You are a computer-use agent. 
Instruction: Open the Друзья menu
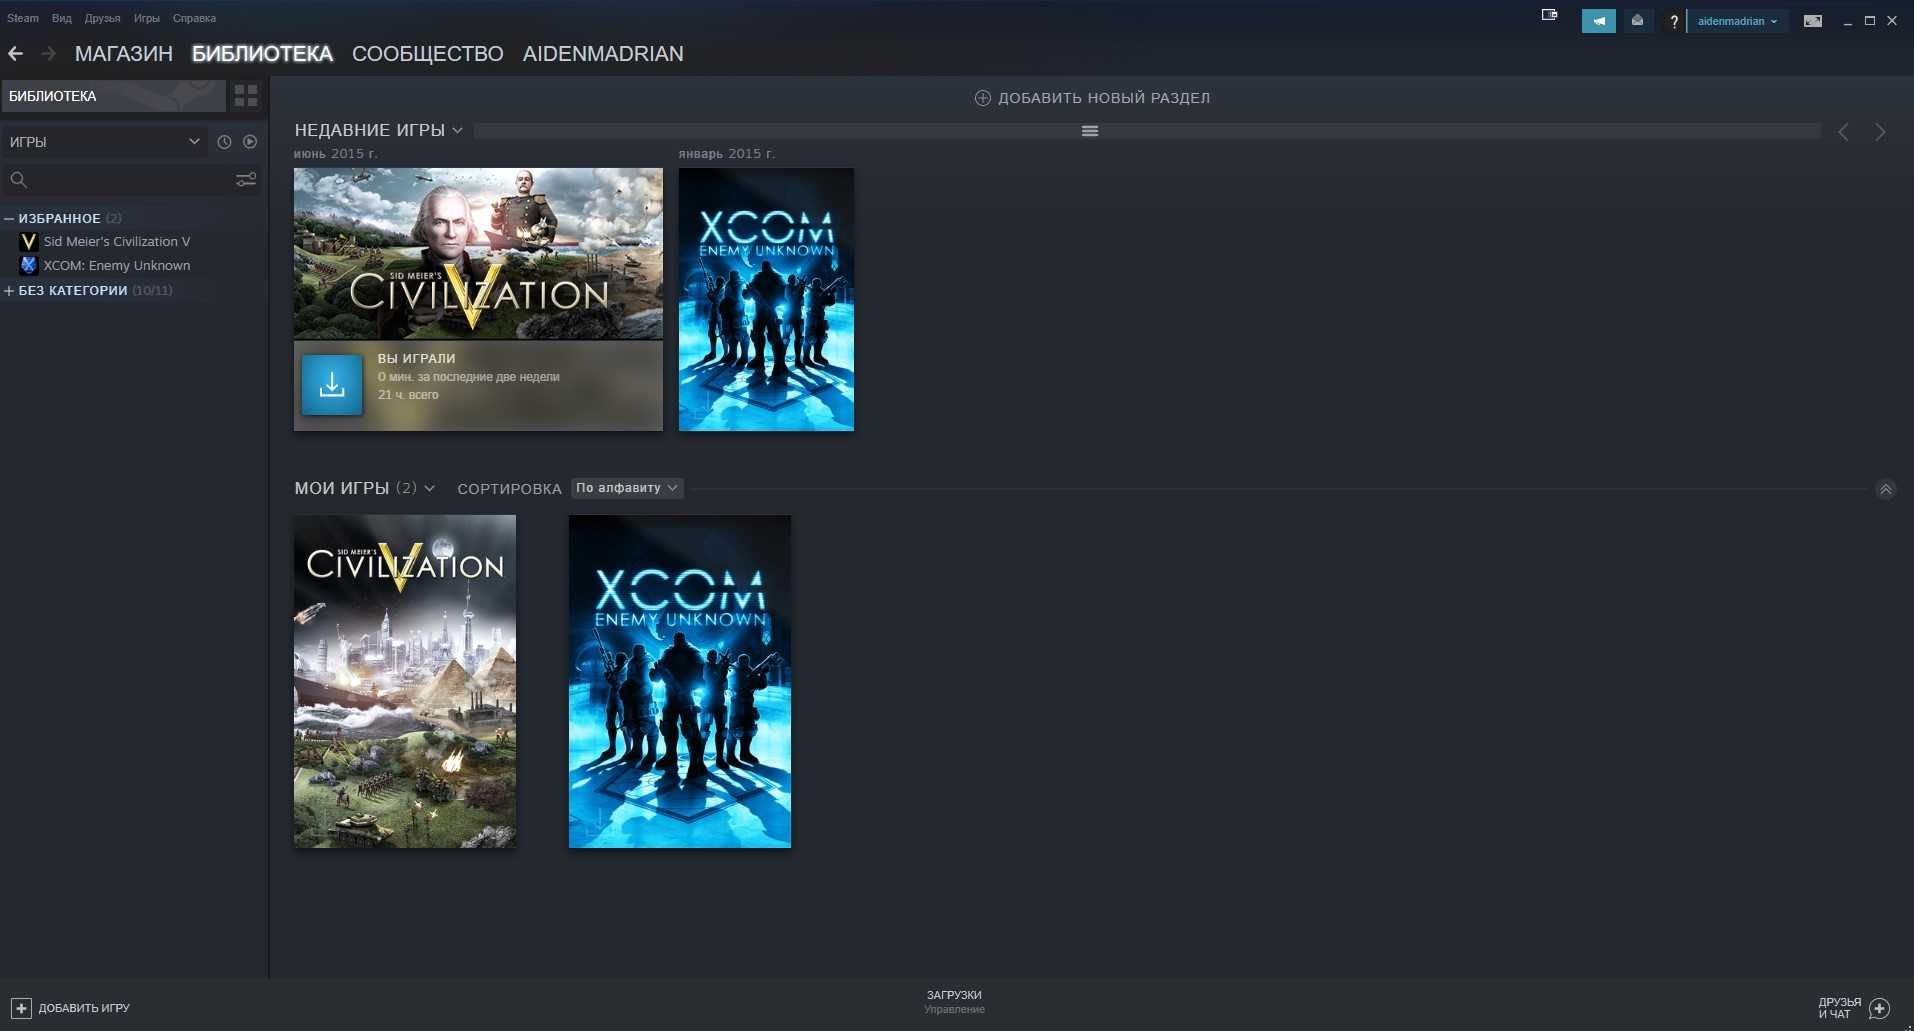pos(102,18)
